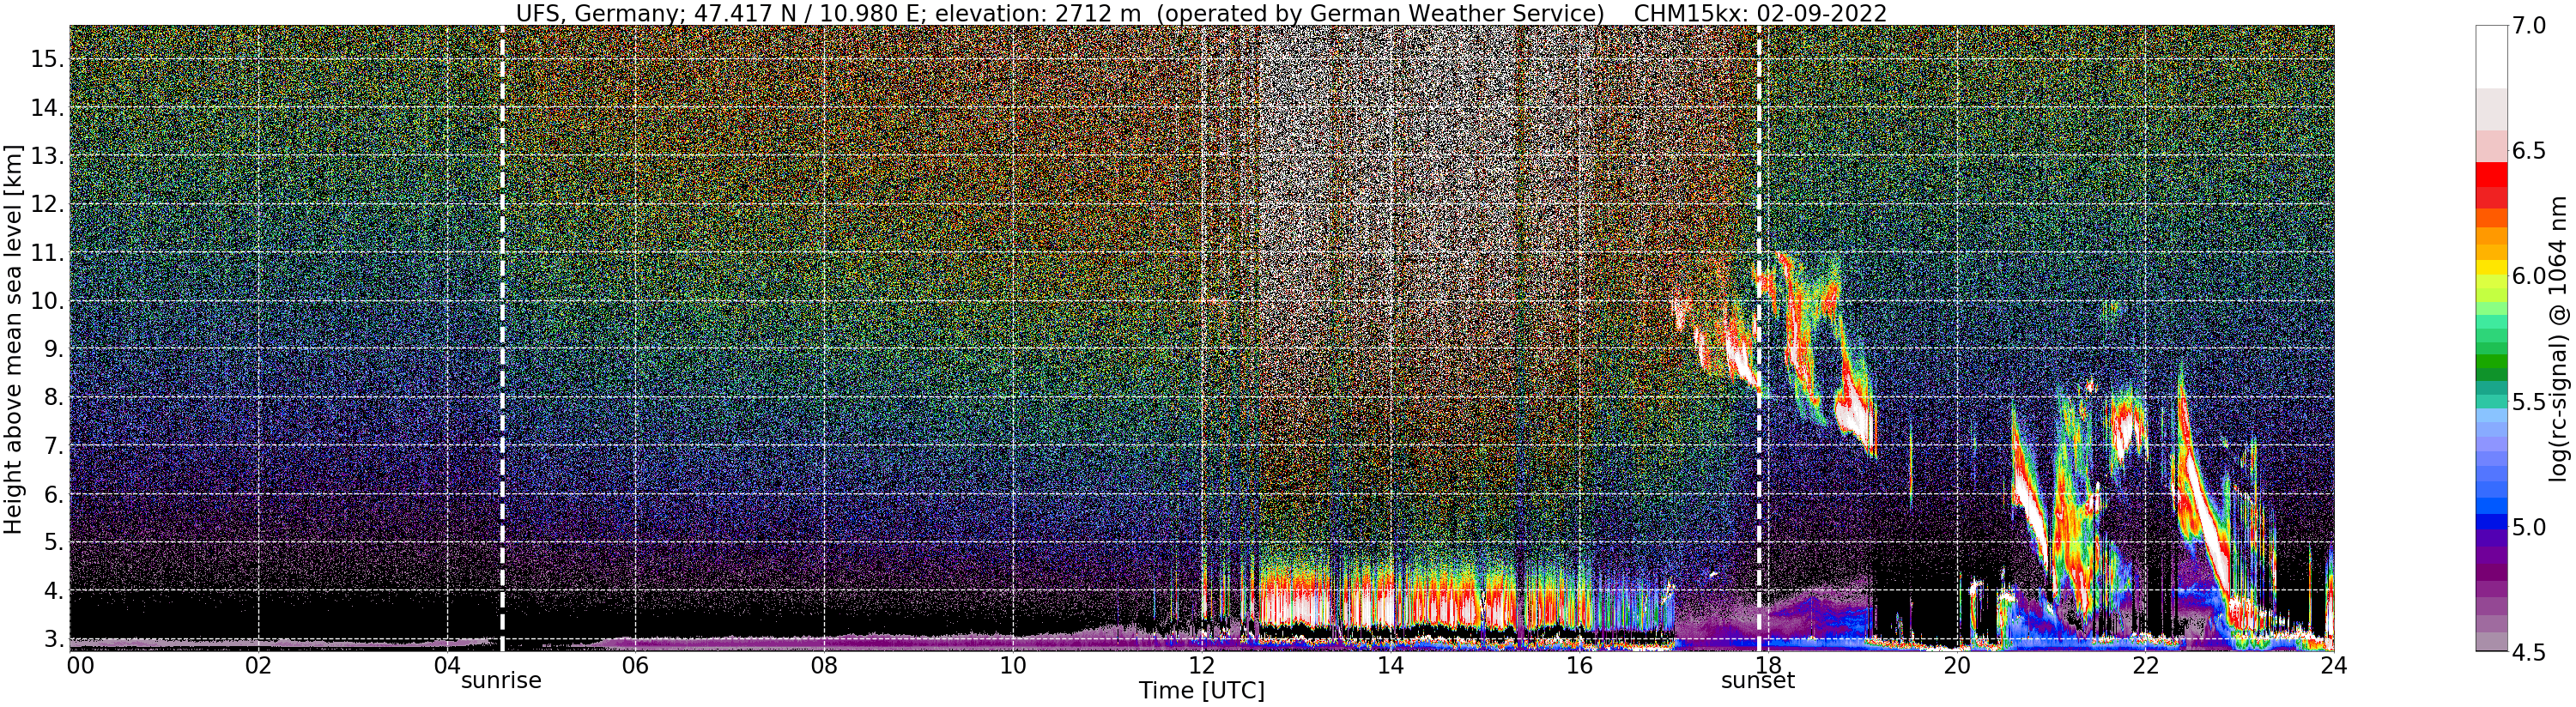Click the green band of the colorbar

[x=2492, y=360]
